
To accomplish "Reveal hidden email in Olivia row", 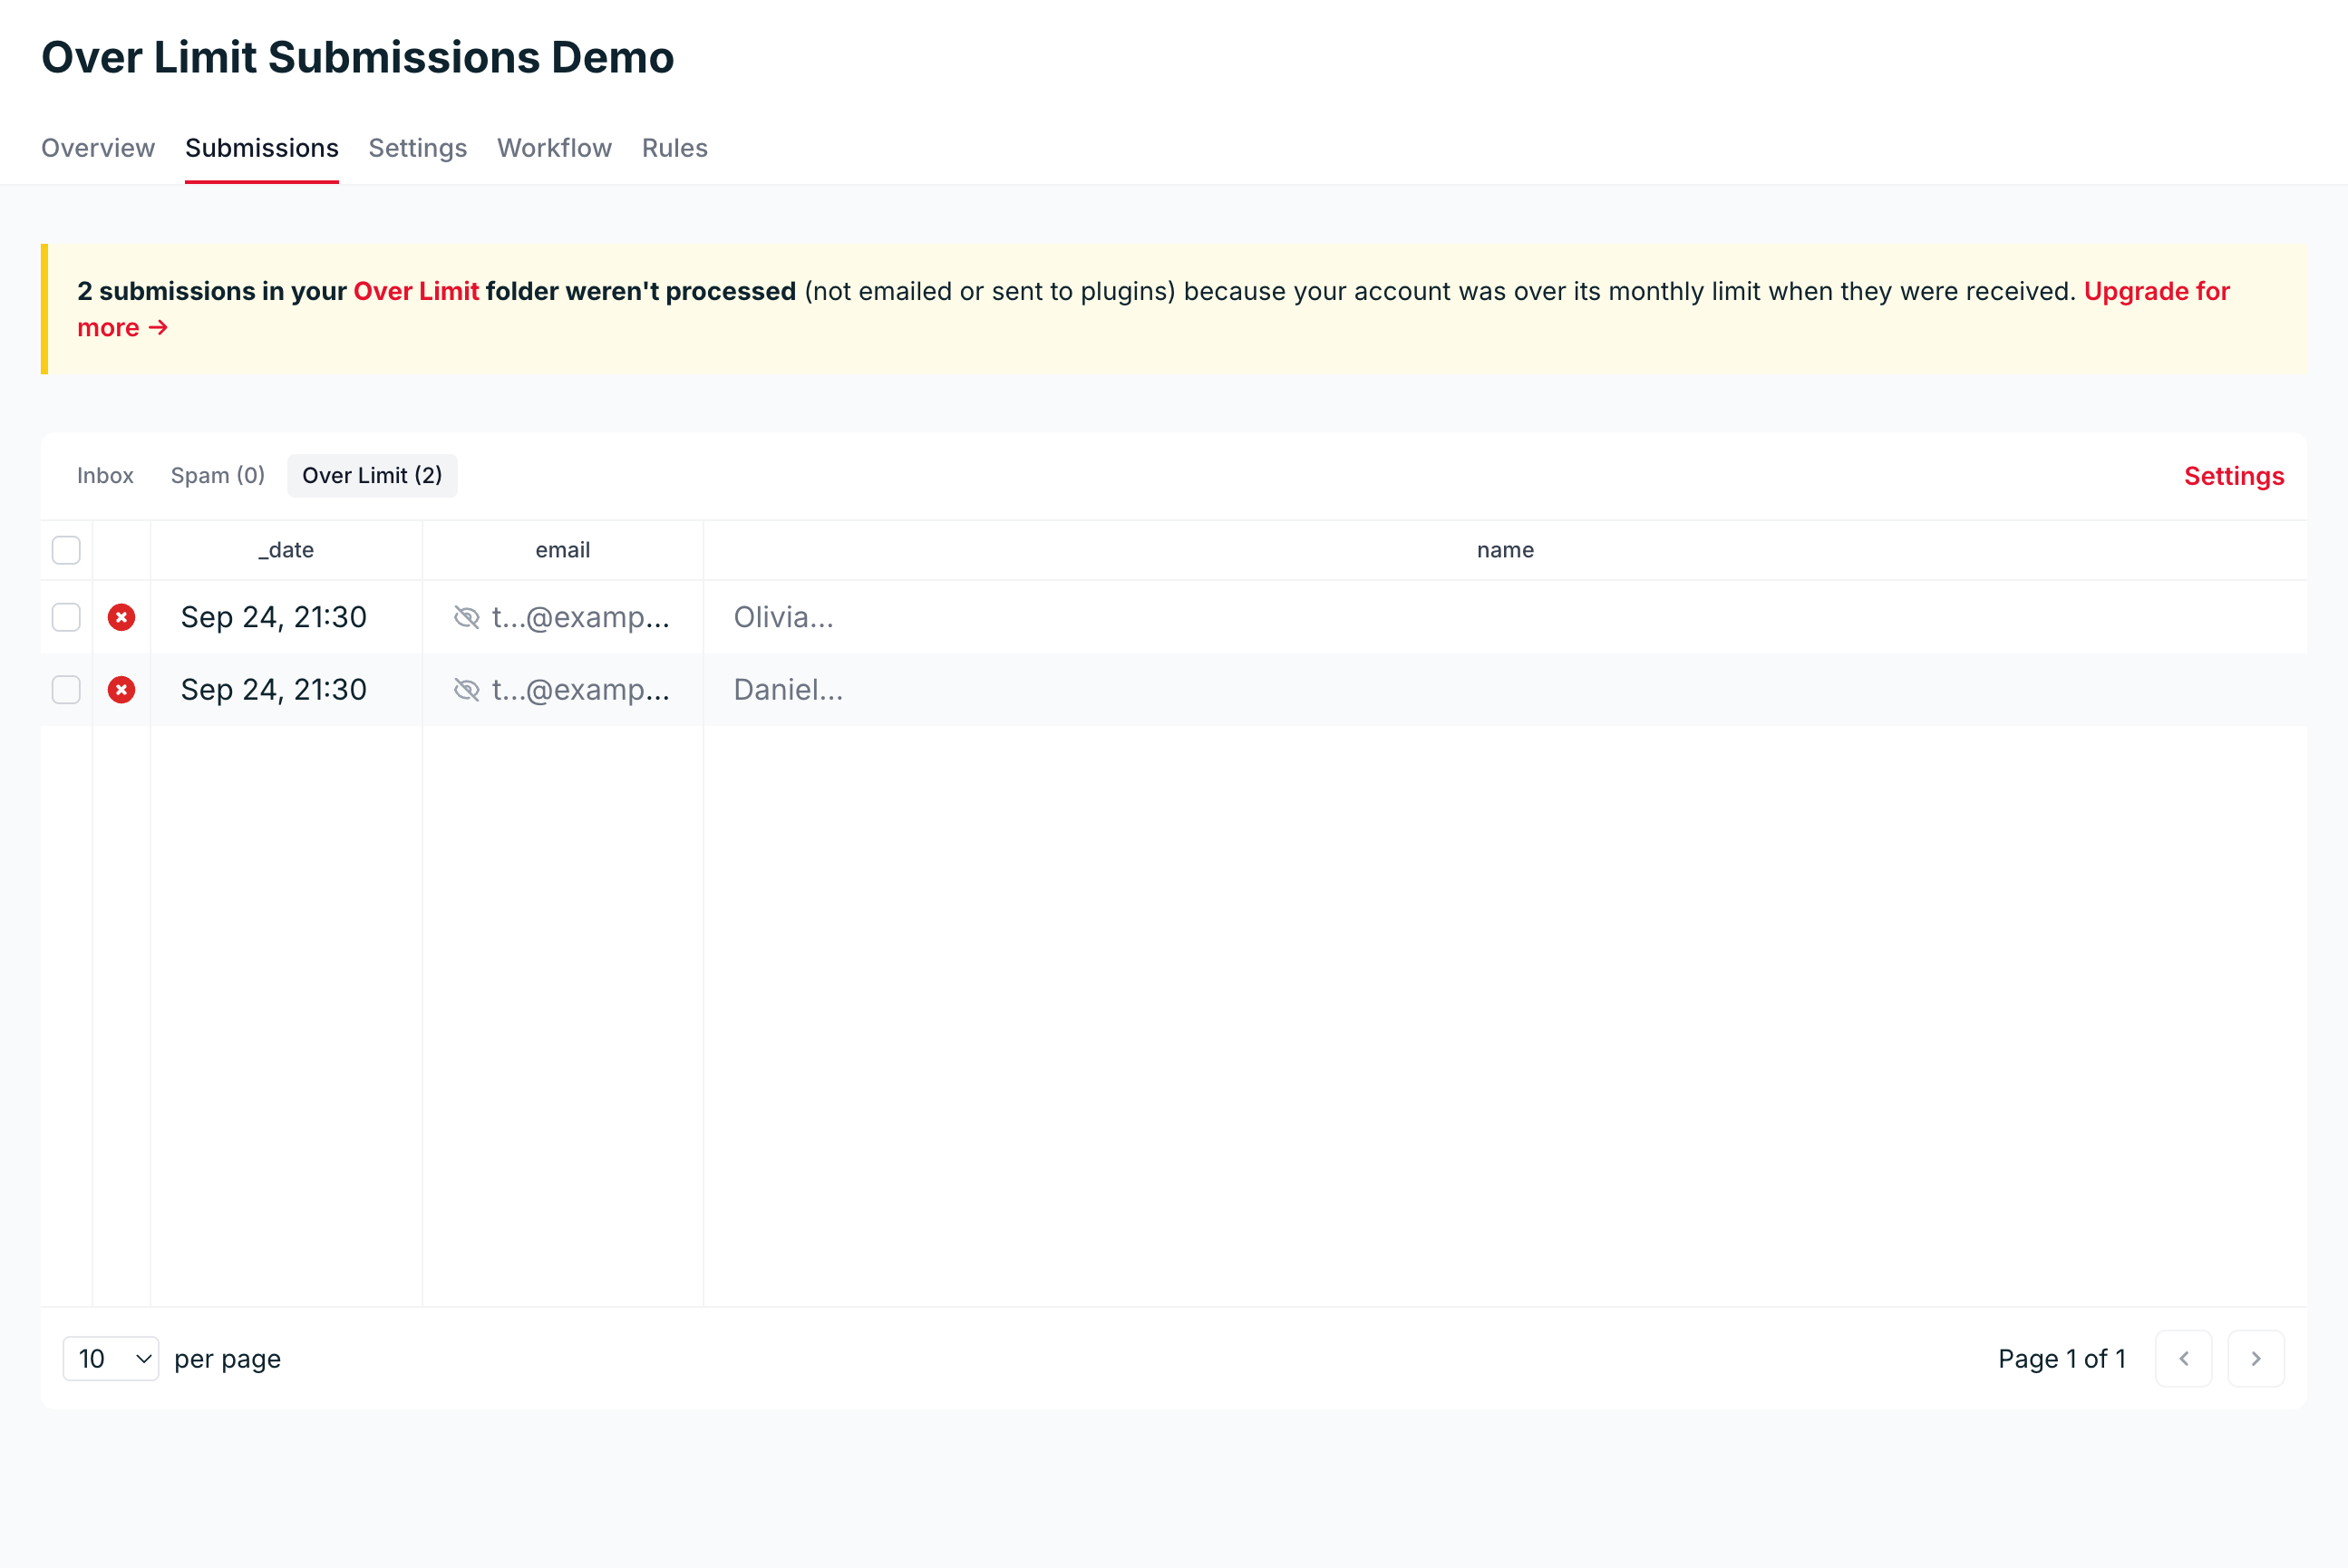I will [466, 617].
